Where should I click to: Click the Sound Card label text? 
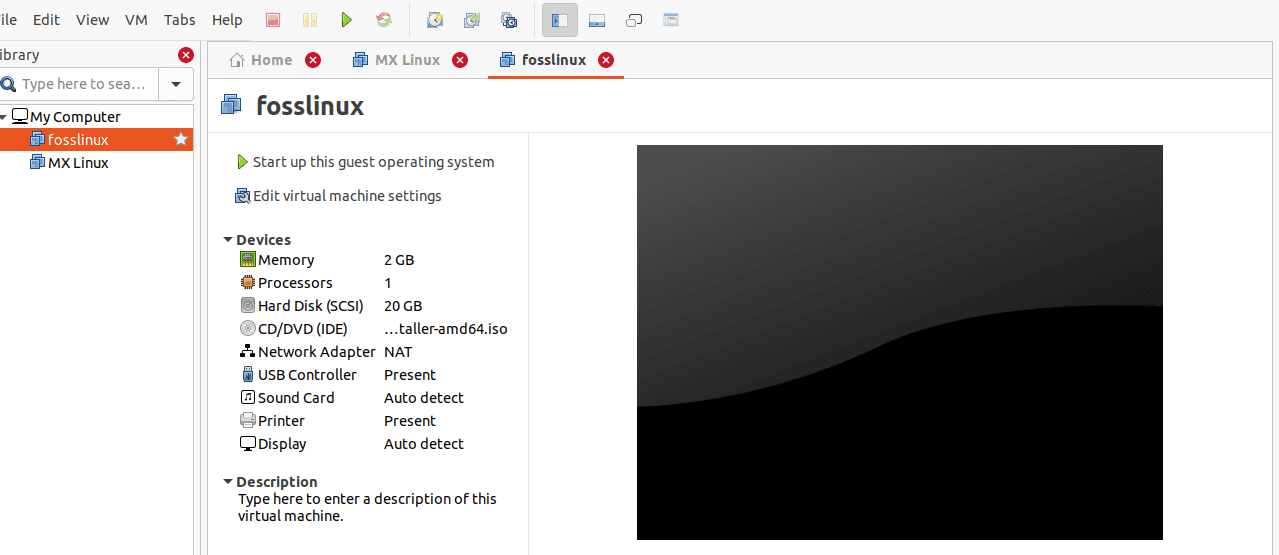296,398
